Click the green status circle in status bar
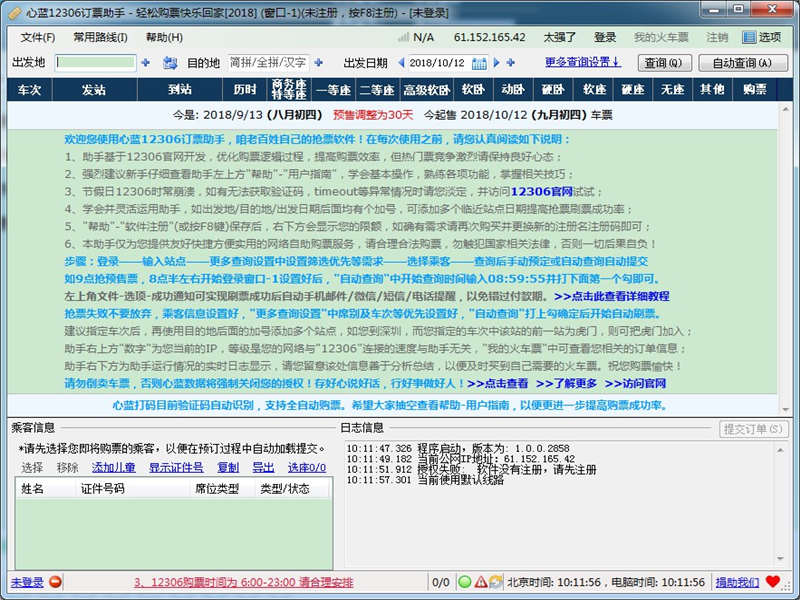This screenshot has height=600, width=800. [465, 582]
